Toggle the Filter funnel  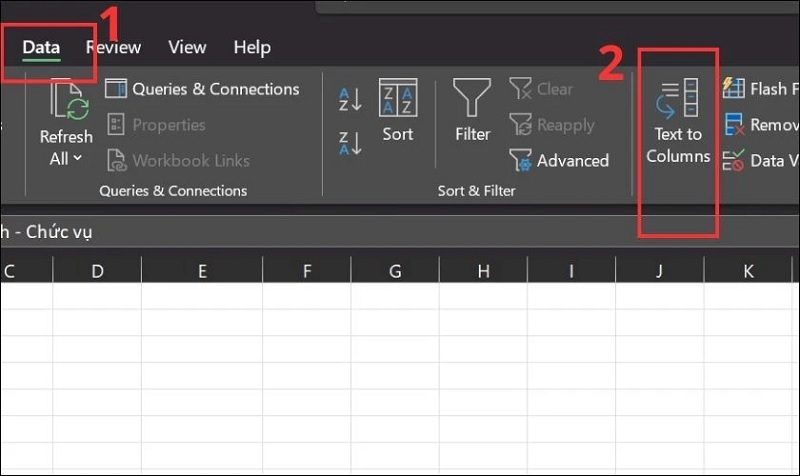[x=472, y=110]
